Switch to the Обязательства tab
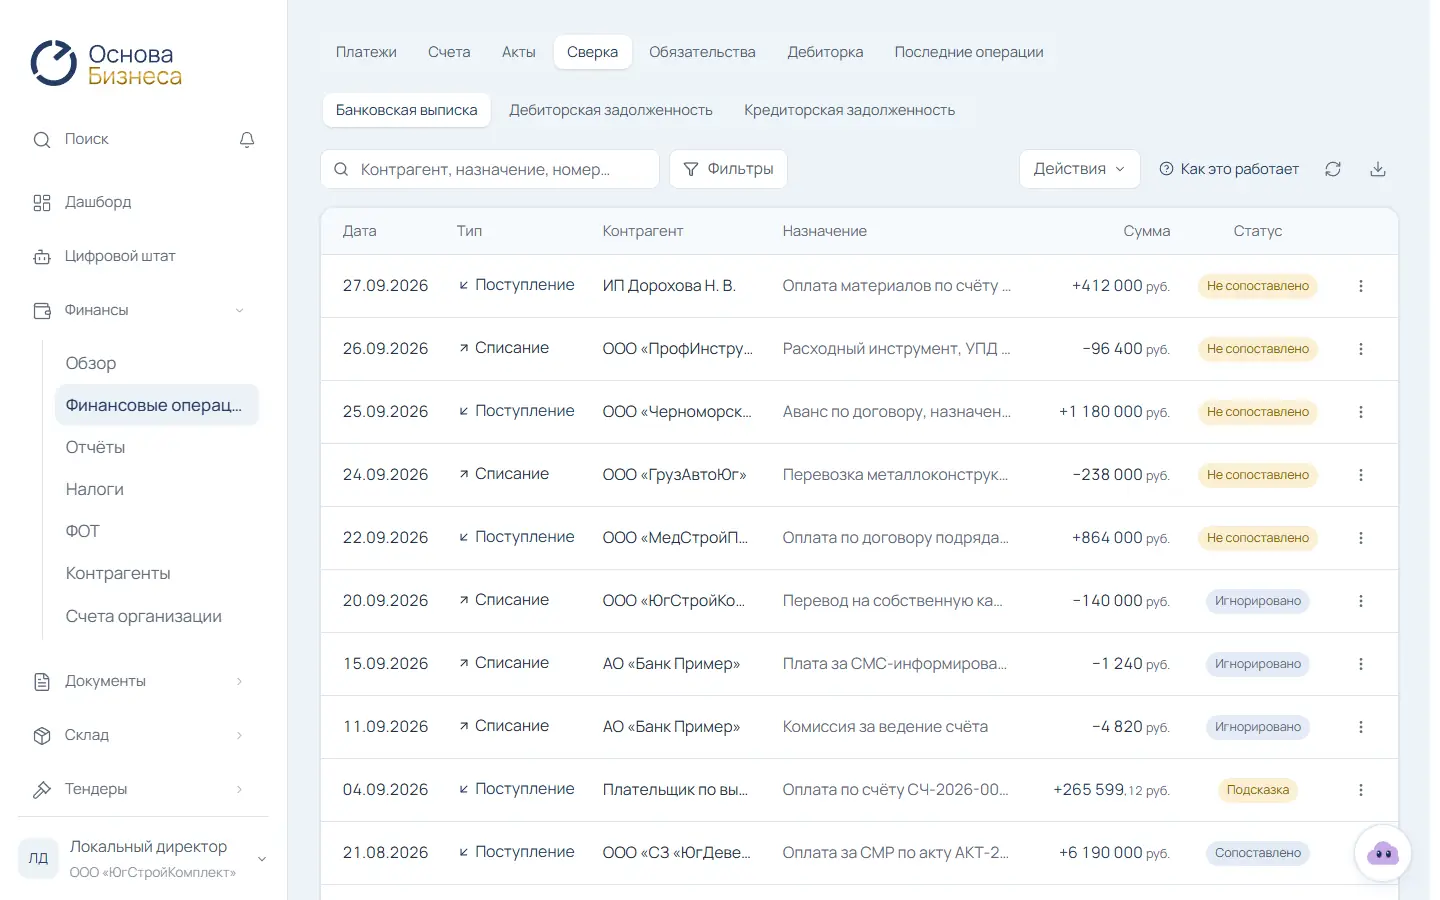Viewport: 1440px width, 900px height. click(702, 52)
